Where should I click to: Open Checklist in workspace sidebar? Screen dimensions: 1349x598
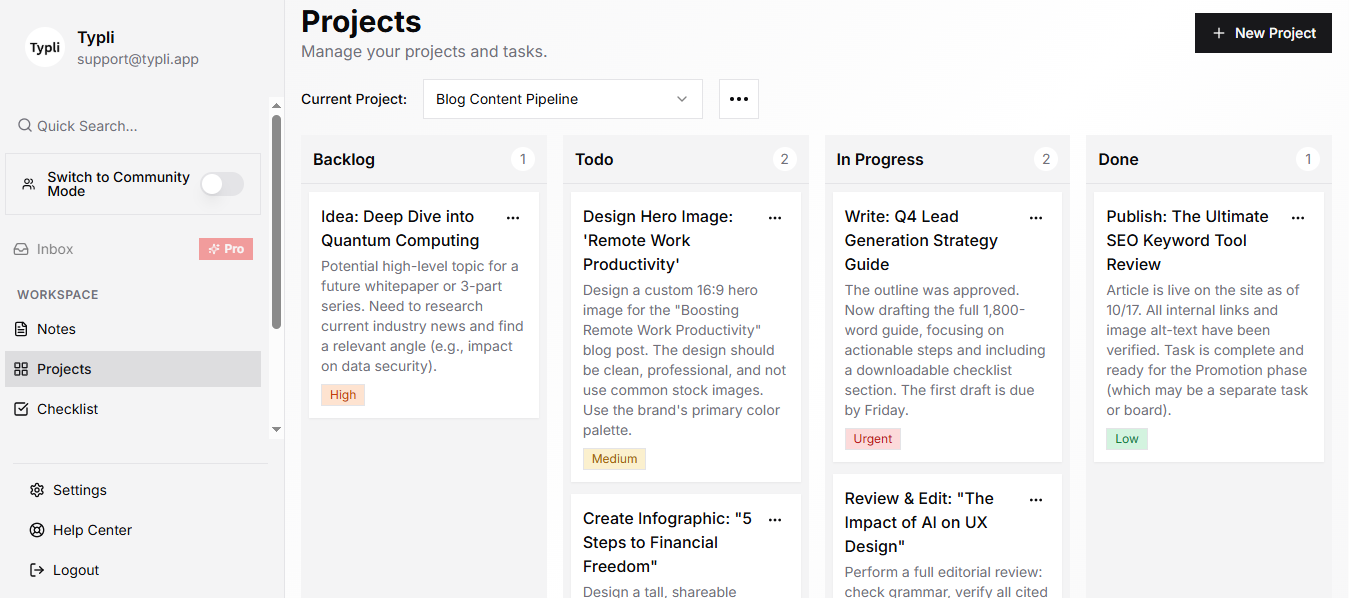pos(67,409)
